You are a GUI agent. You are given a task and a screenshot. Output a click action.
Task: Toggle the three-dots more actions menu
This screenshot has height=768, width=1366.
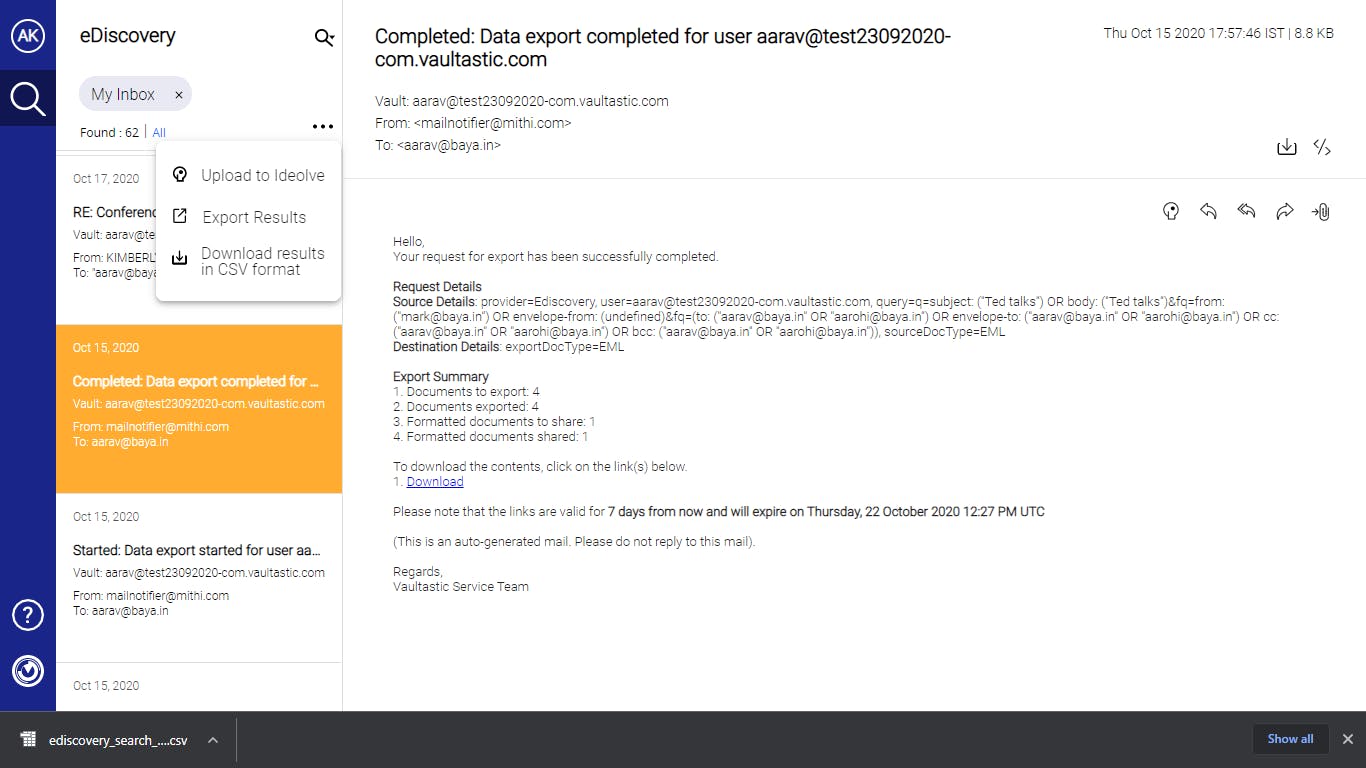[322, 127]
